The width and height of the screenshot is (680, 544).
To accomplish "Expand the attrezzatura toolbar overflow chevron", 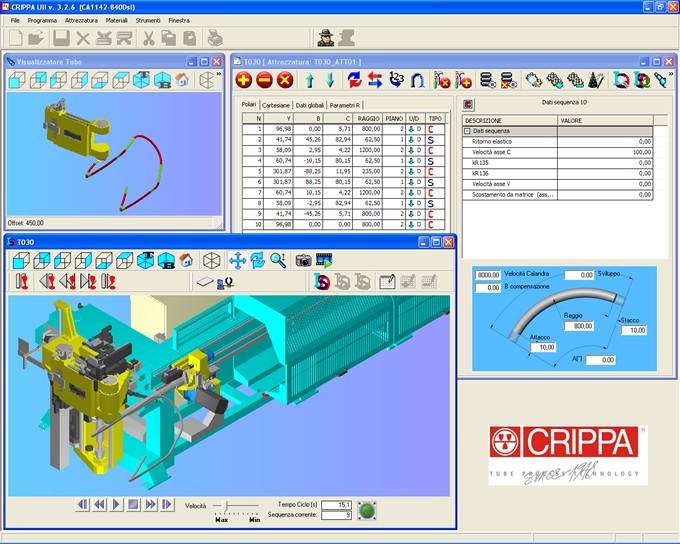I will tap(668, 80).
